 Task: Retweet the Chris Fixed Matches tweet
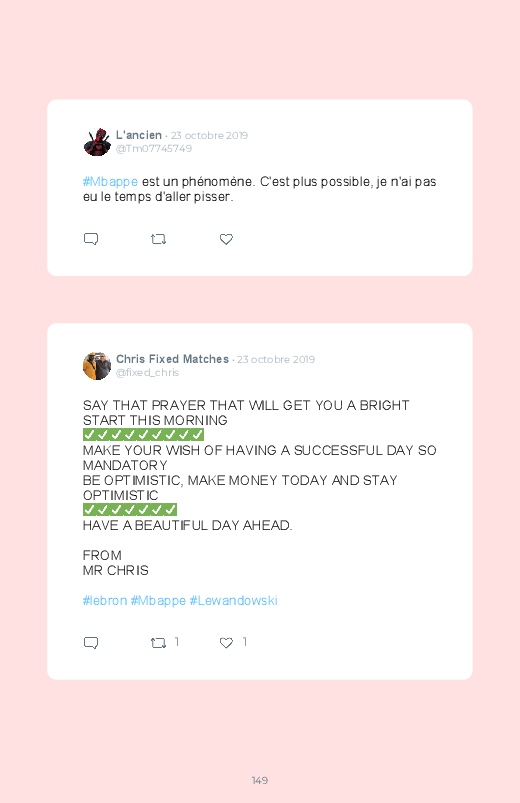pos(158,643)
